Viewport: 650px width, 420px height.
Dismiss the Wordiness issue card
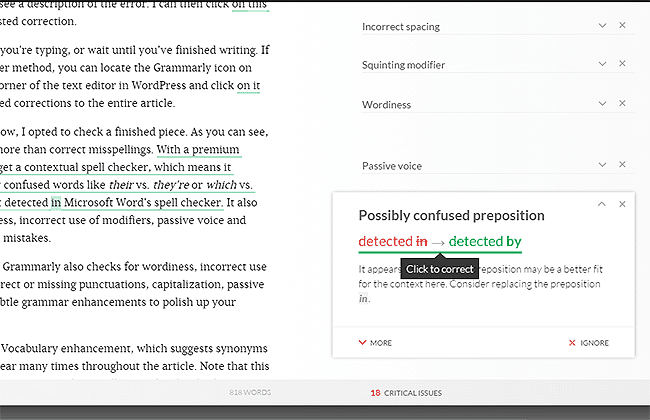point(622,103)
